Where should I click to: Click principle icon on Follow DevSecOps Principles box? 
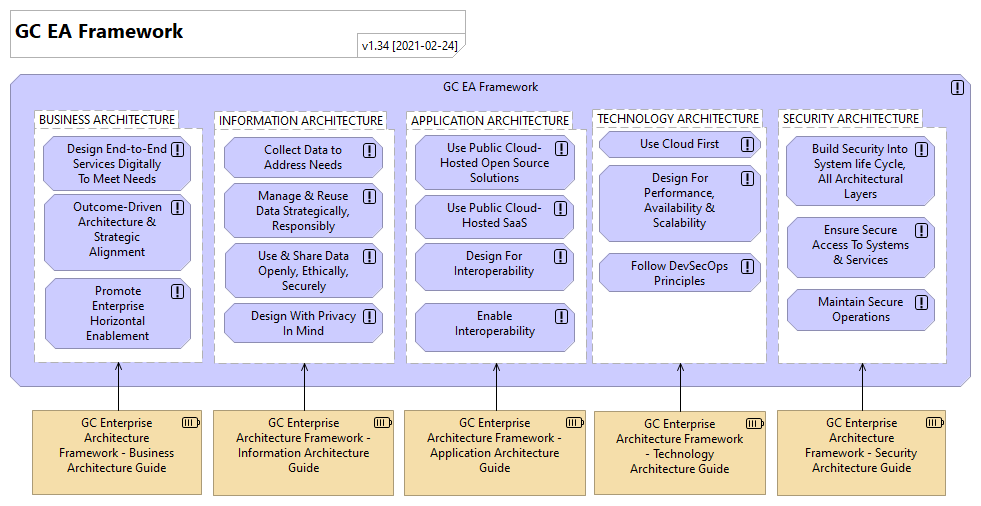[x=748, y=266]
